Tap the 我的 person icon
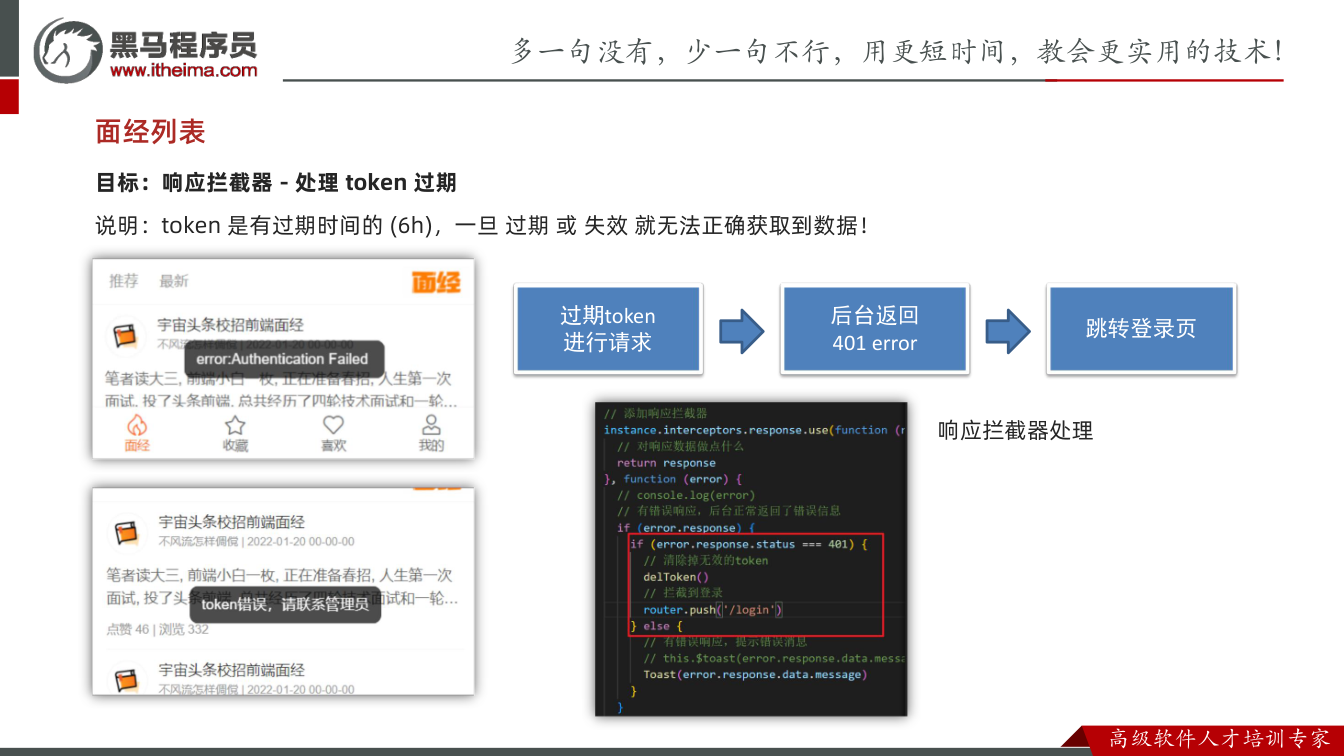 tap(431, 425)
